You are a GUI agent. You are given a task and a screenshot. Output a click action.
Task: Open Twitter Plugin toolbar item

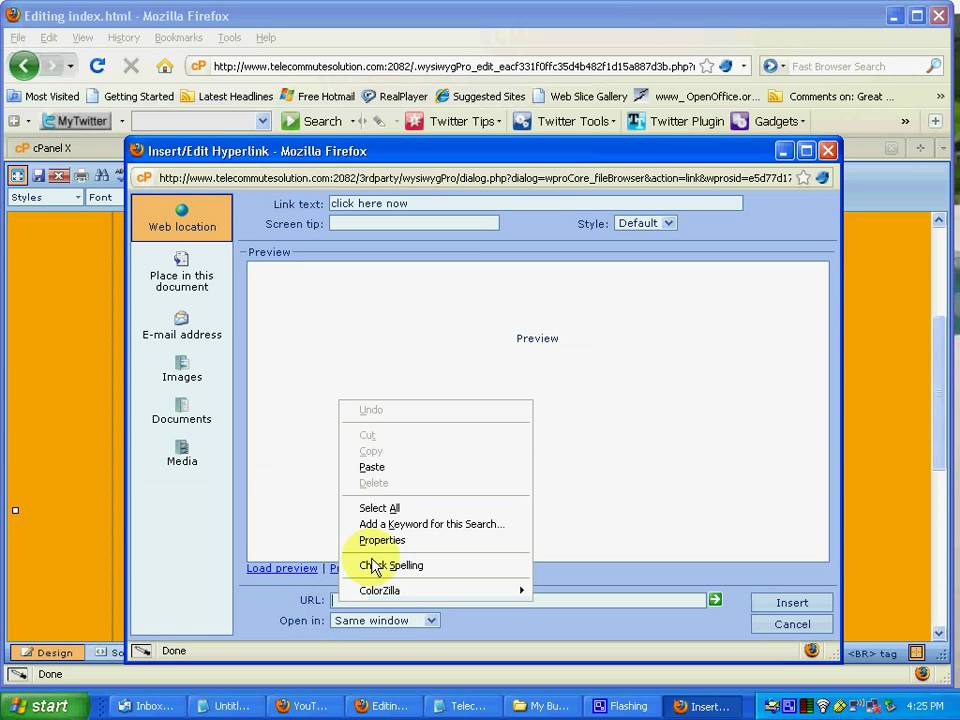(x=675, y=121)
